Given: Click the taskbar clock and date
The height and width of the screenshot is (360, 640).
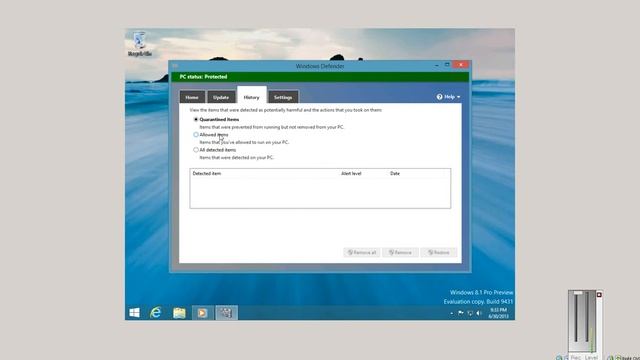Looking at the screenshot, I should [498, 313].
